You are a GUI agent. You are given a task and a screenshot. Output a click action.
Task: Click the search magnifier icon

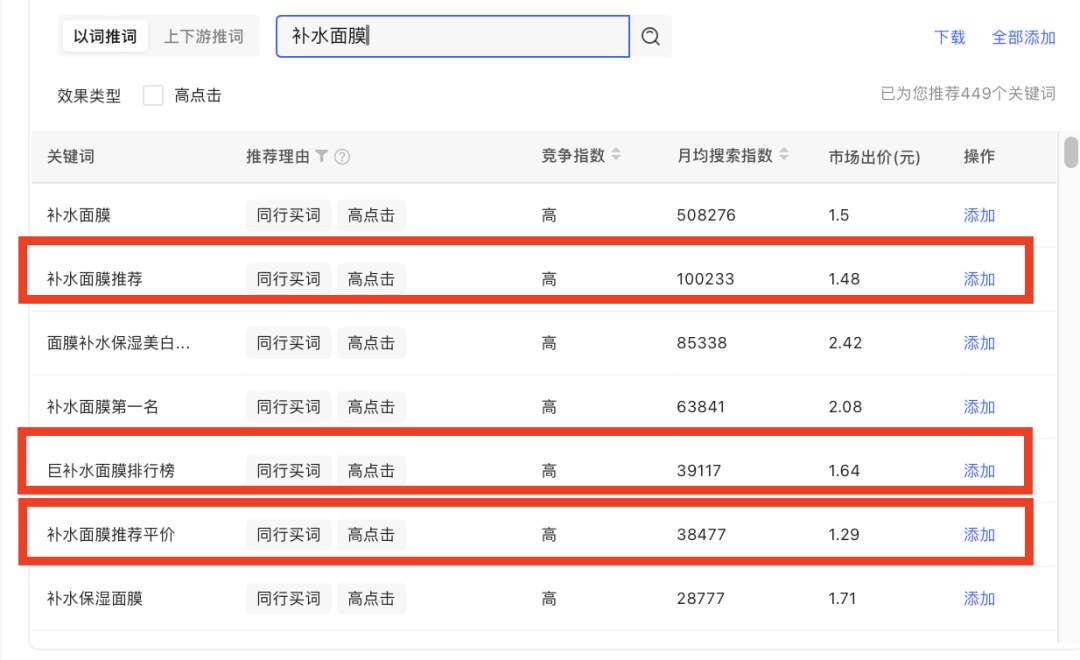coord(650,36)
